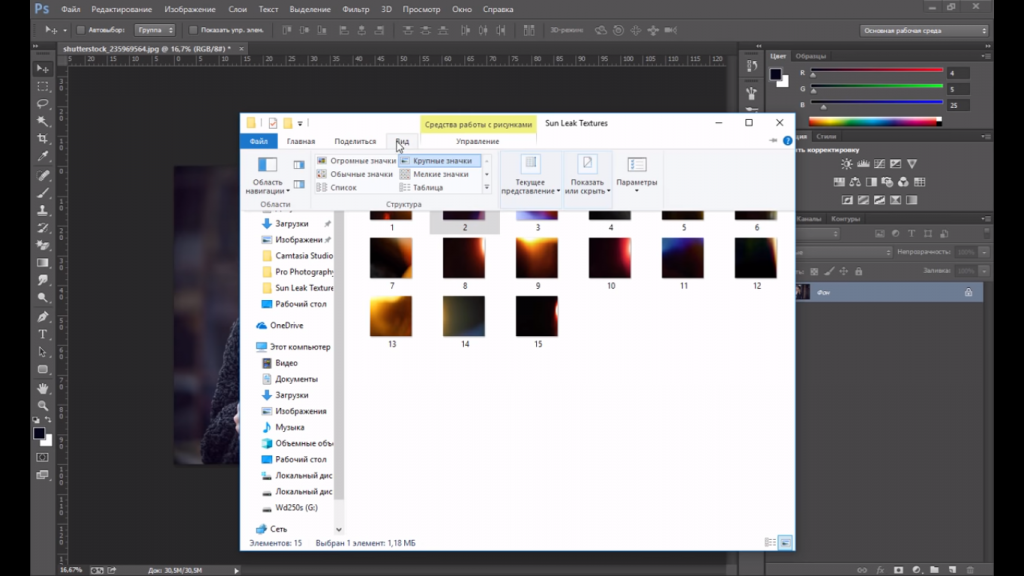Select the Brush tool
Screen dimensions: 1024x576
tap(42, 193)
